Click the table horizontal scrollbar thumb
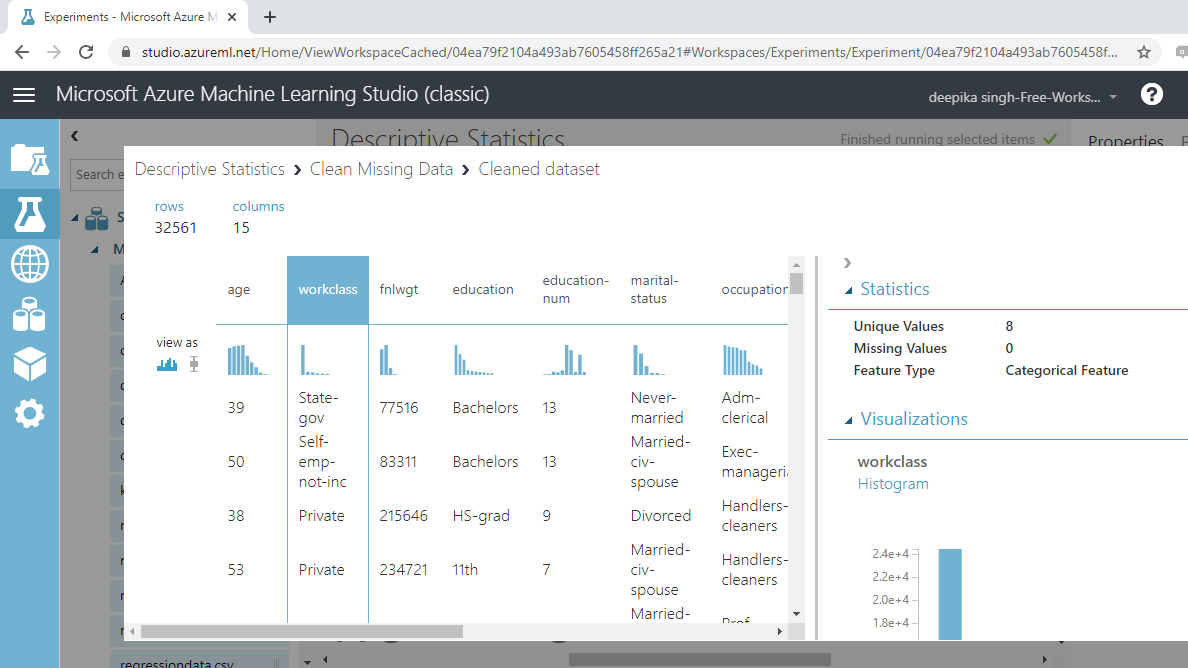1188x668 pixels. coord(302,631)
